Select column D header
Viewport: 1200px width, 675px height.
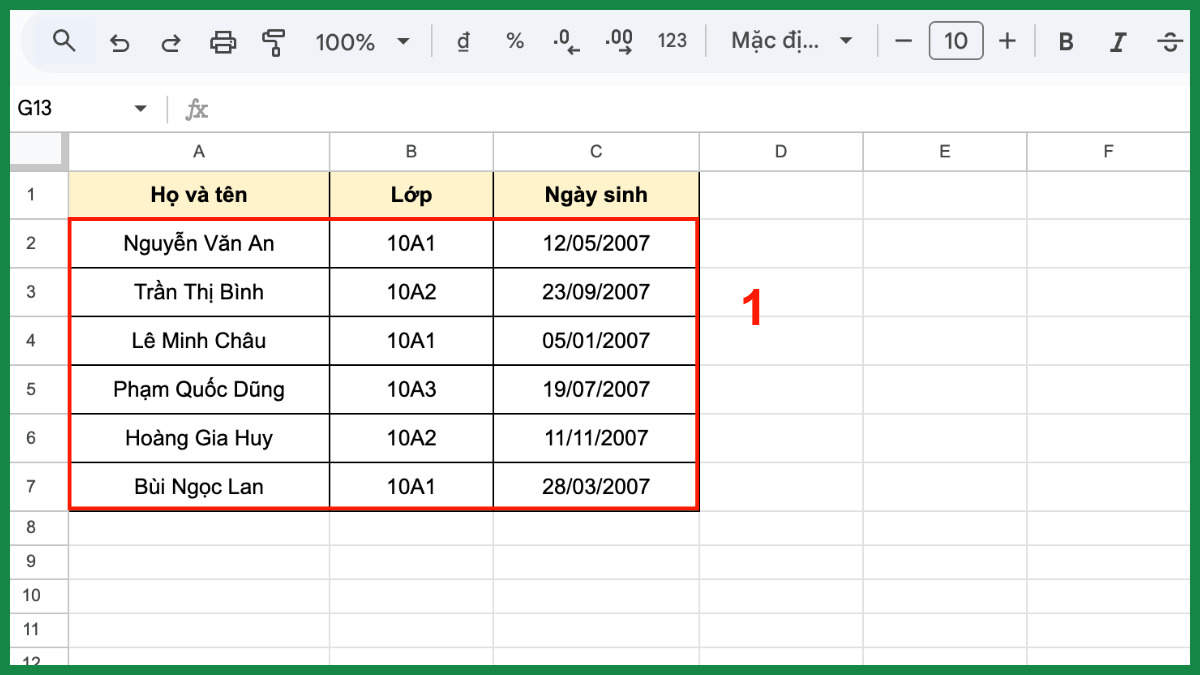(781, 152)
